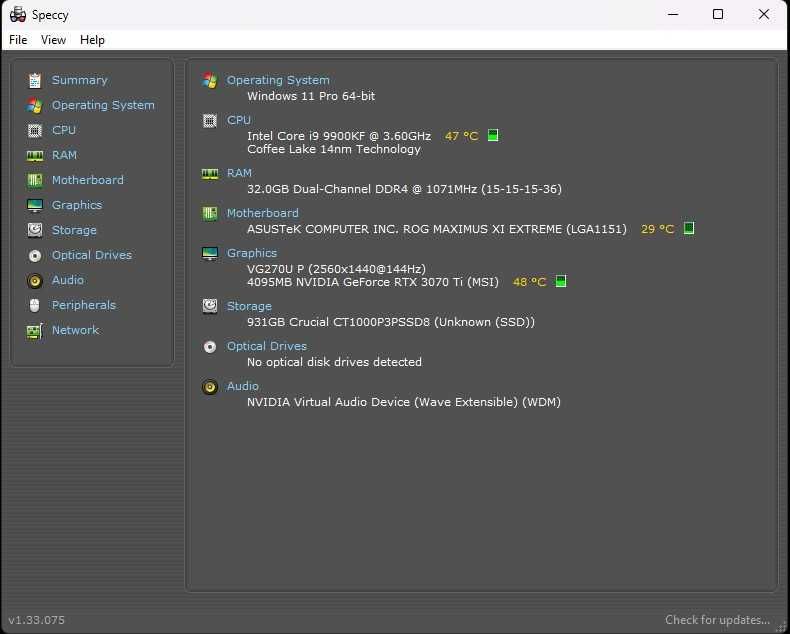This screenshot has width=790, height=634.
Task: Click the 931GB Crucial CT1000P3PSSD8 text
Action: coord(390,322)
